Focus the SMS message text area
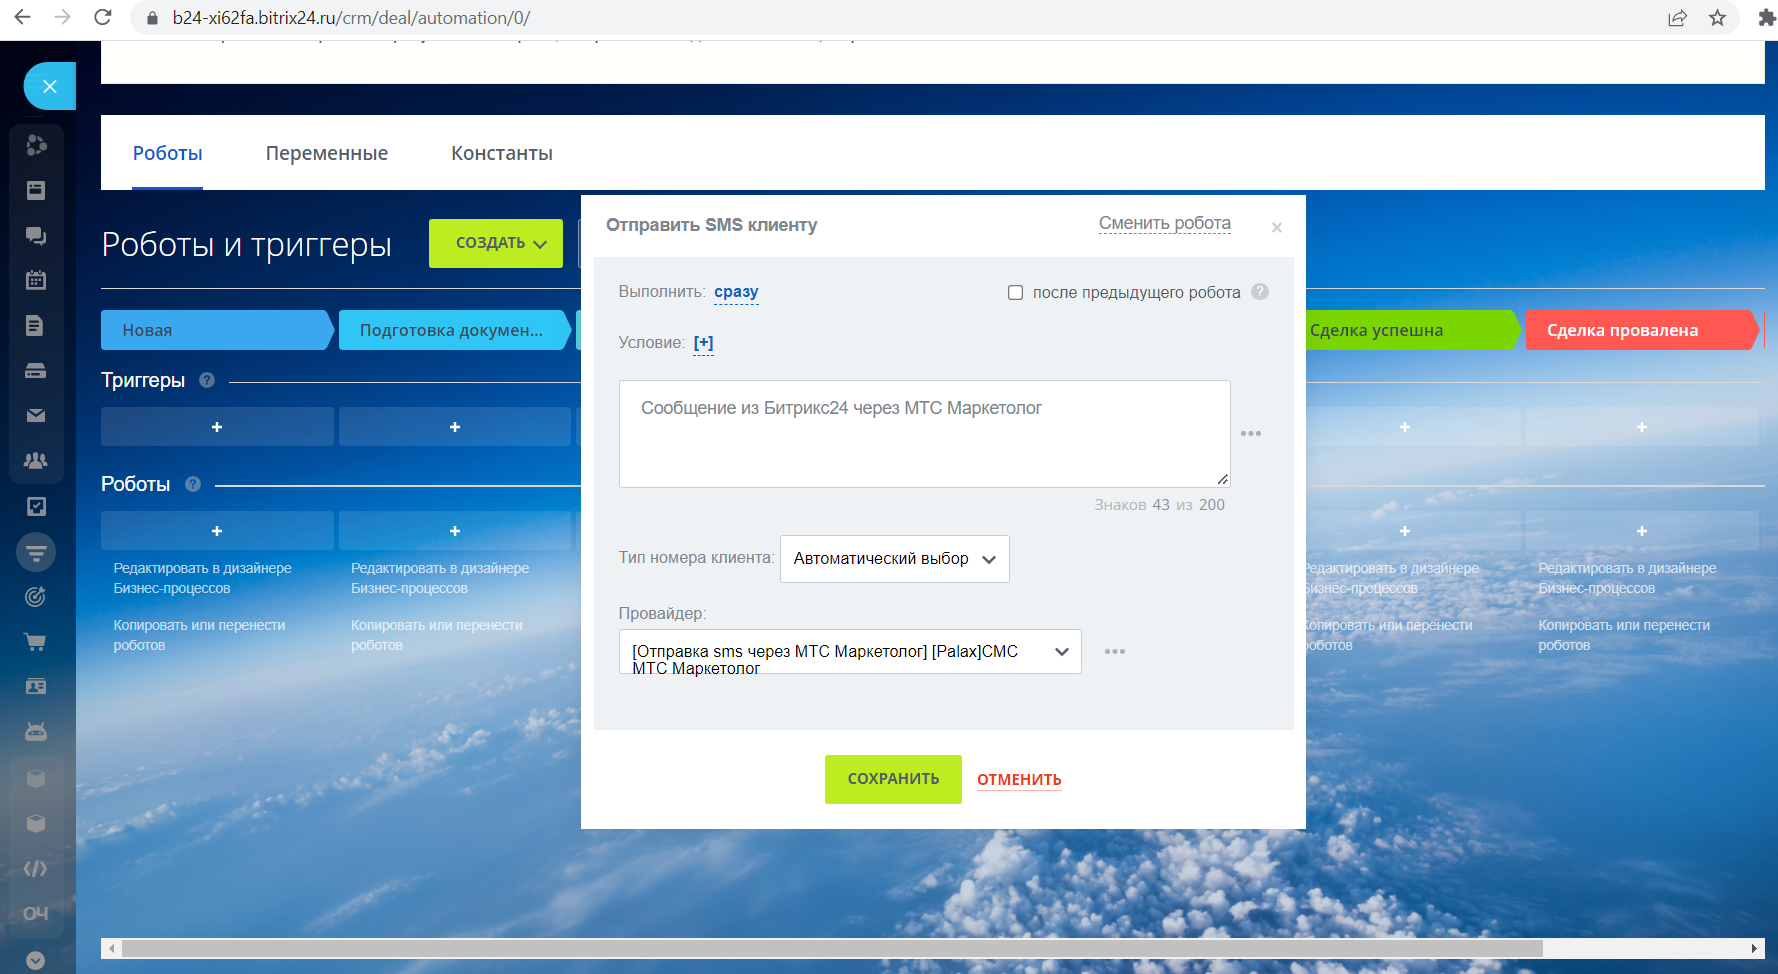Screen dimensions: 1778x974 point(925,434)
